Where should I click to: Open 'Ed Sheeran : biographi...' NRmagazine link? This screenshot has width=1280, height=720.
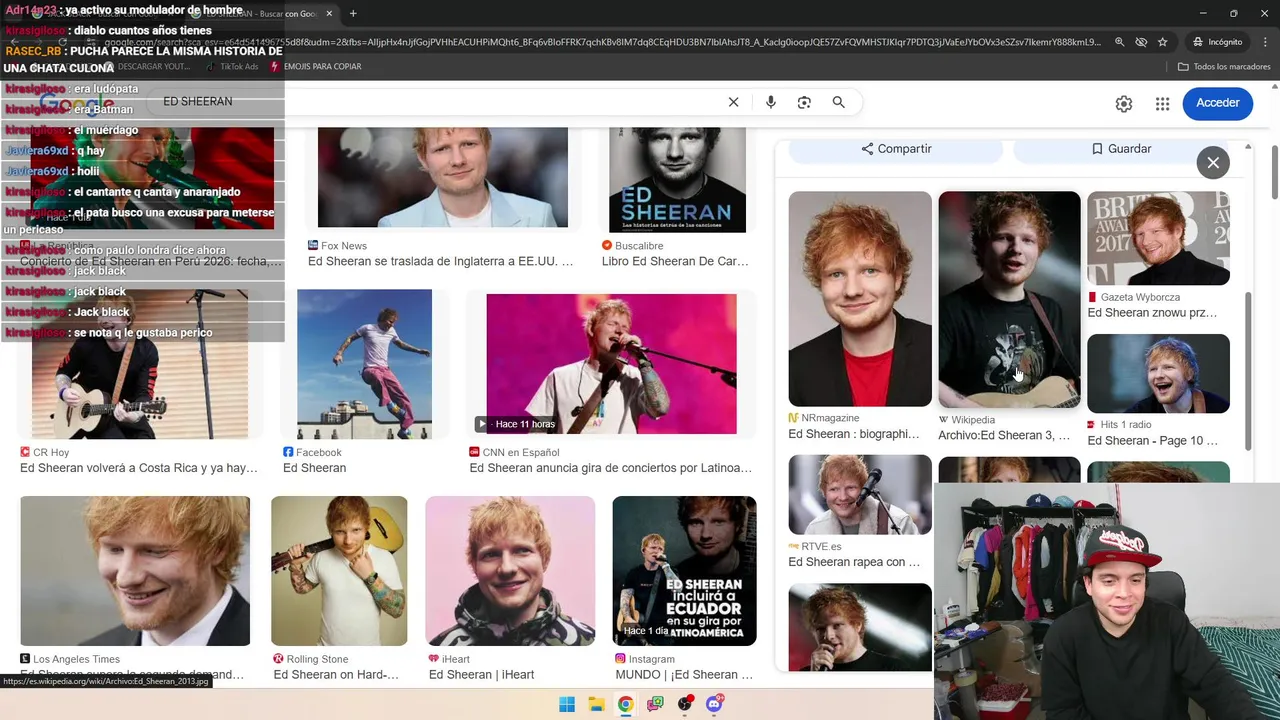853,434
